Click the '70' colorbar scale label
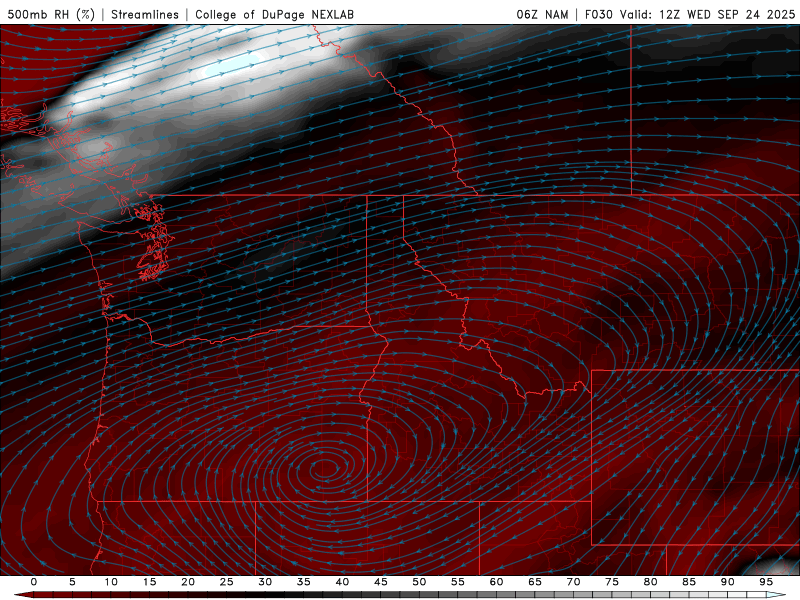Viewport: 800px width, 600px height. click(x=573, y=582)
